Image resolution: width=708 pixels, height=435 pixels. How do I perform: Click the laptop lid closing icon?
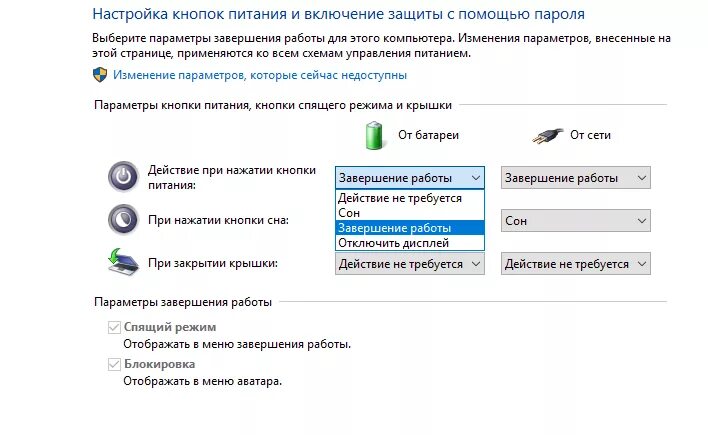(x=123, y=262)
